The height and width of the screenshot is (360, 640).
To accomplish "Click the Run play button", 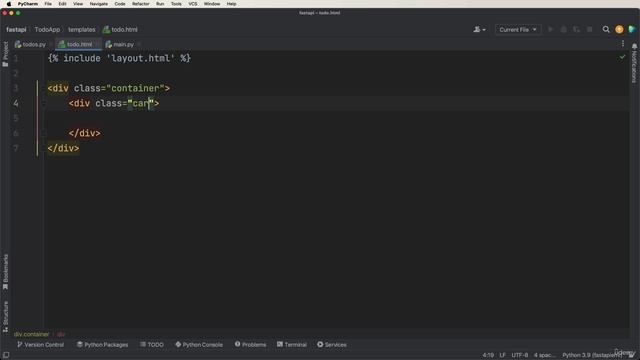I will (551, 29).
